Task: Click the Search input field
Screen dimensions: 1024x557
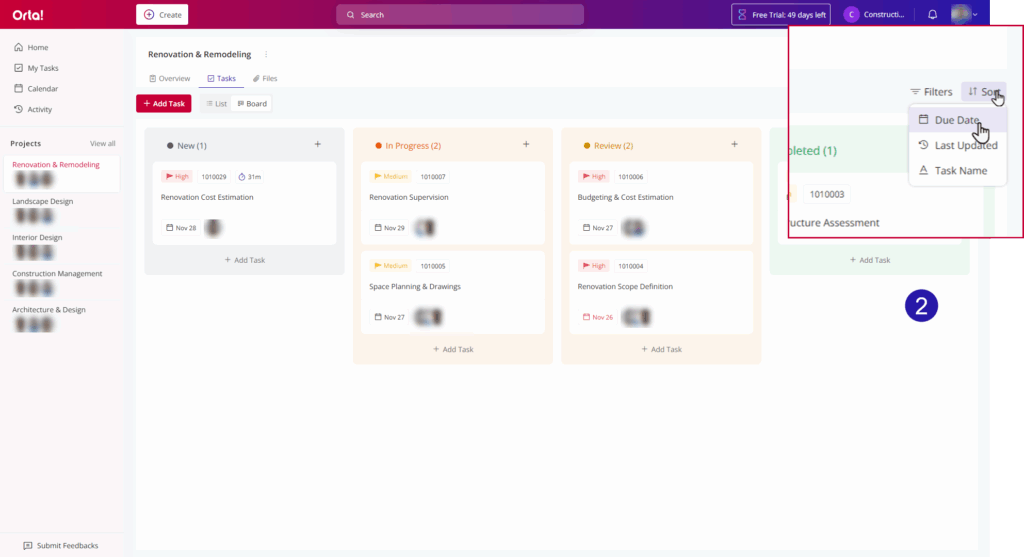Action: pos(460,15)
